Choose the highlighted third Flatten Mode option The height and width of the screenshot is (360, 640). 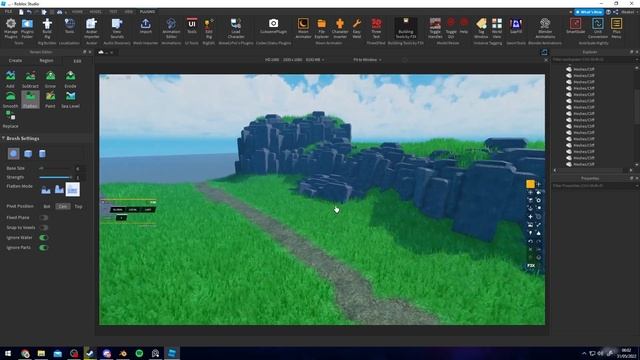coord(73,189)
